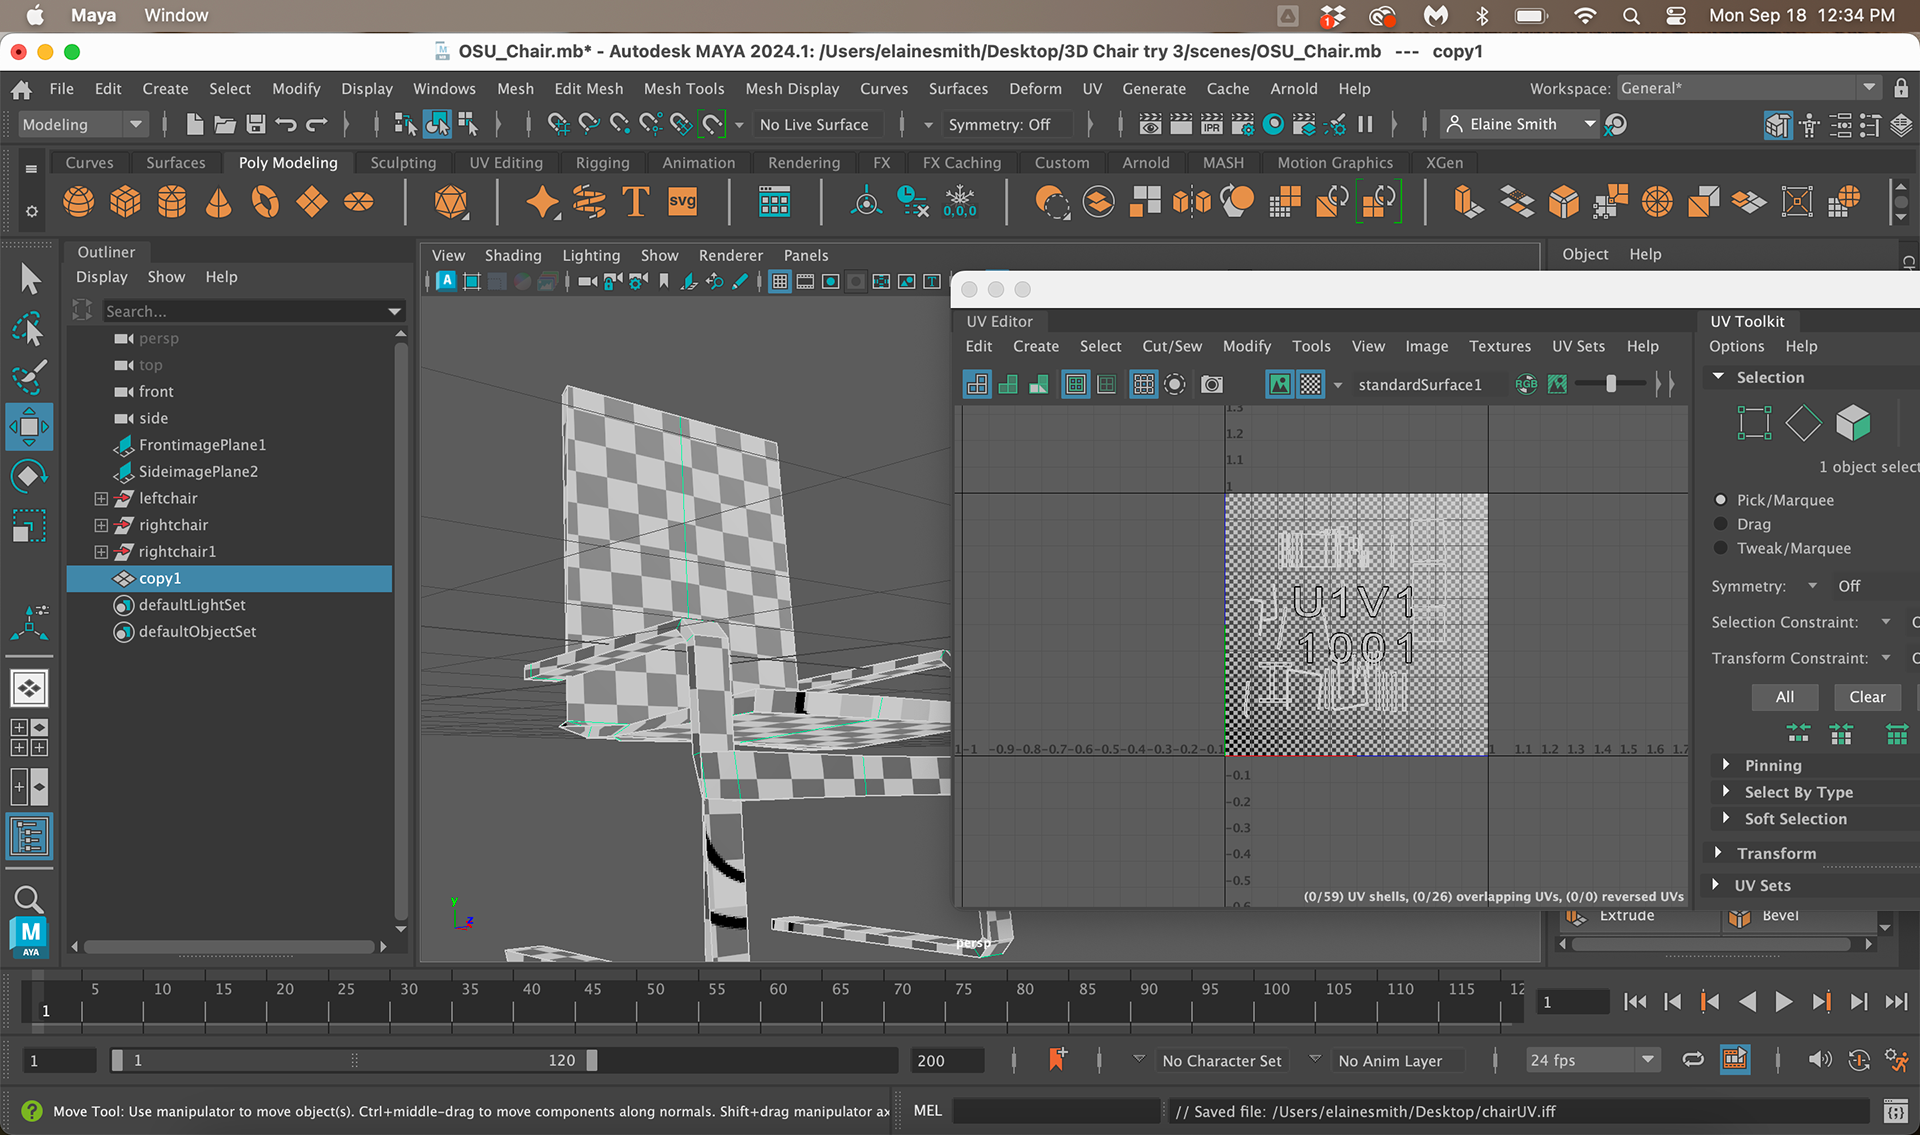
Task: Click the vertex selection square icon in UV Toolkit
Action: 1754,423
